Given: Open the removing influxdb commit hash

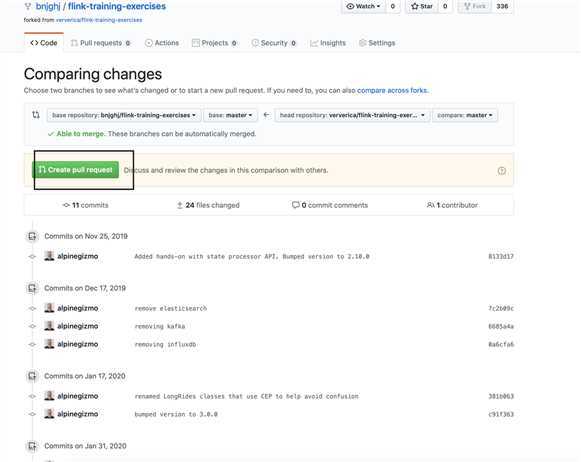Looking at the screenshot, I should click(x=501, y=344).
